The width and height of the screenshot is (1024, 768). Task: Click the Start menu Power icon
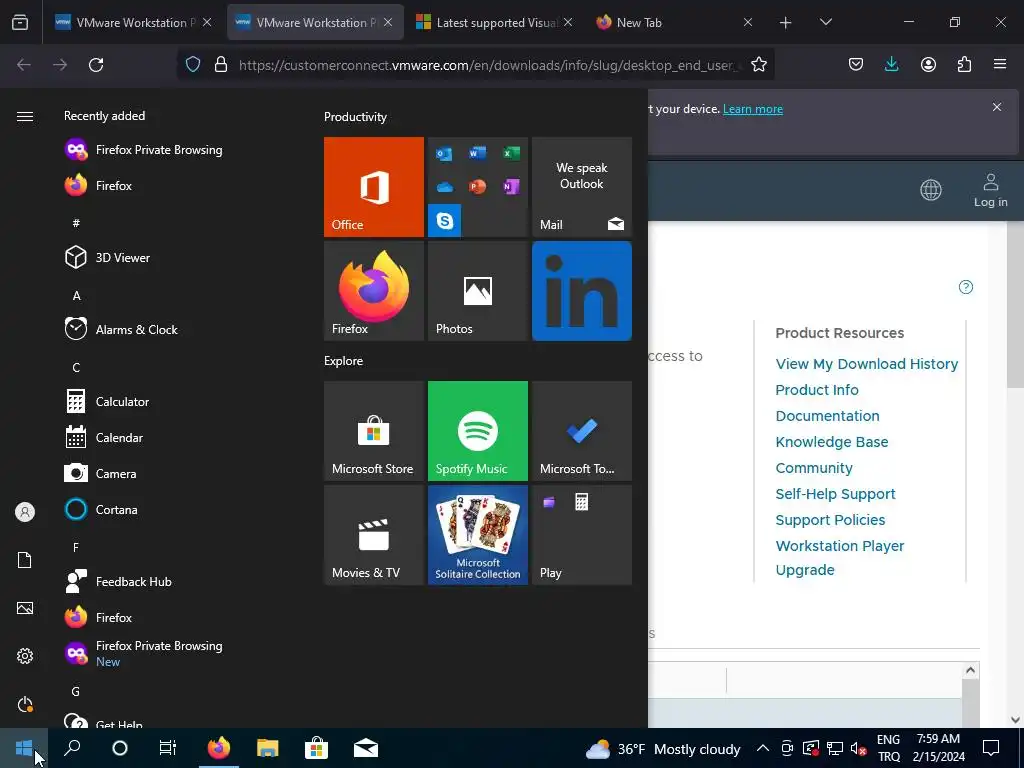pos(25,704)
